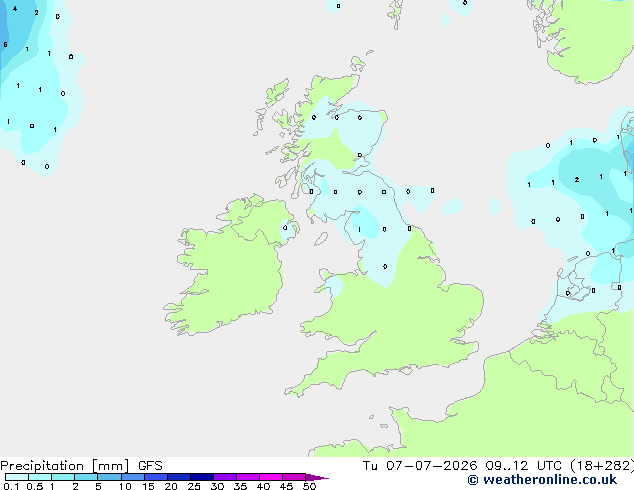Click the 'GFS' model label
This screenshot has height=490, width=634.
[x=150, y=466]
